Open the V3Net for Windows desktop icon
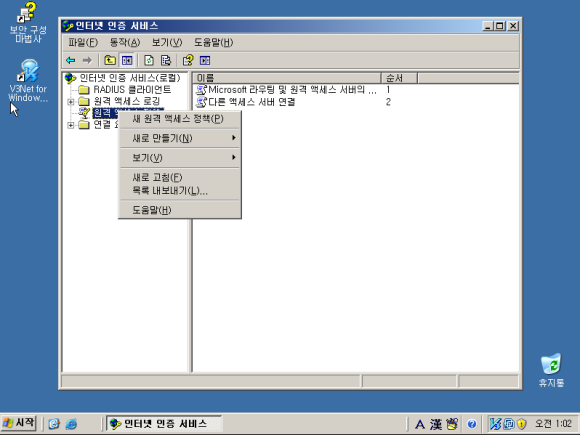The height and width of the screenshot is (435, 580). (28, 81)
